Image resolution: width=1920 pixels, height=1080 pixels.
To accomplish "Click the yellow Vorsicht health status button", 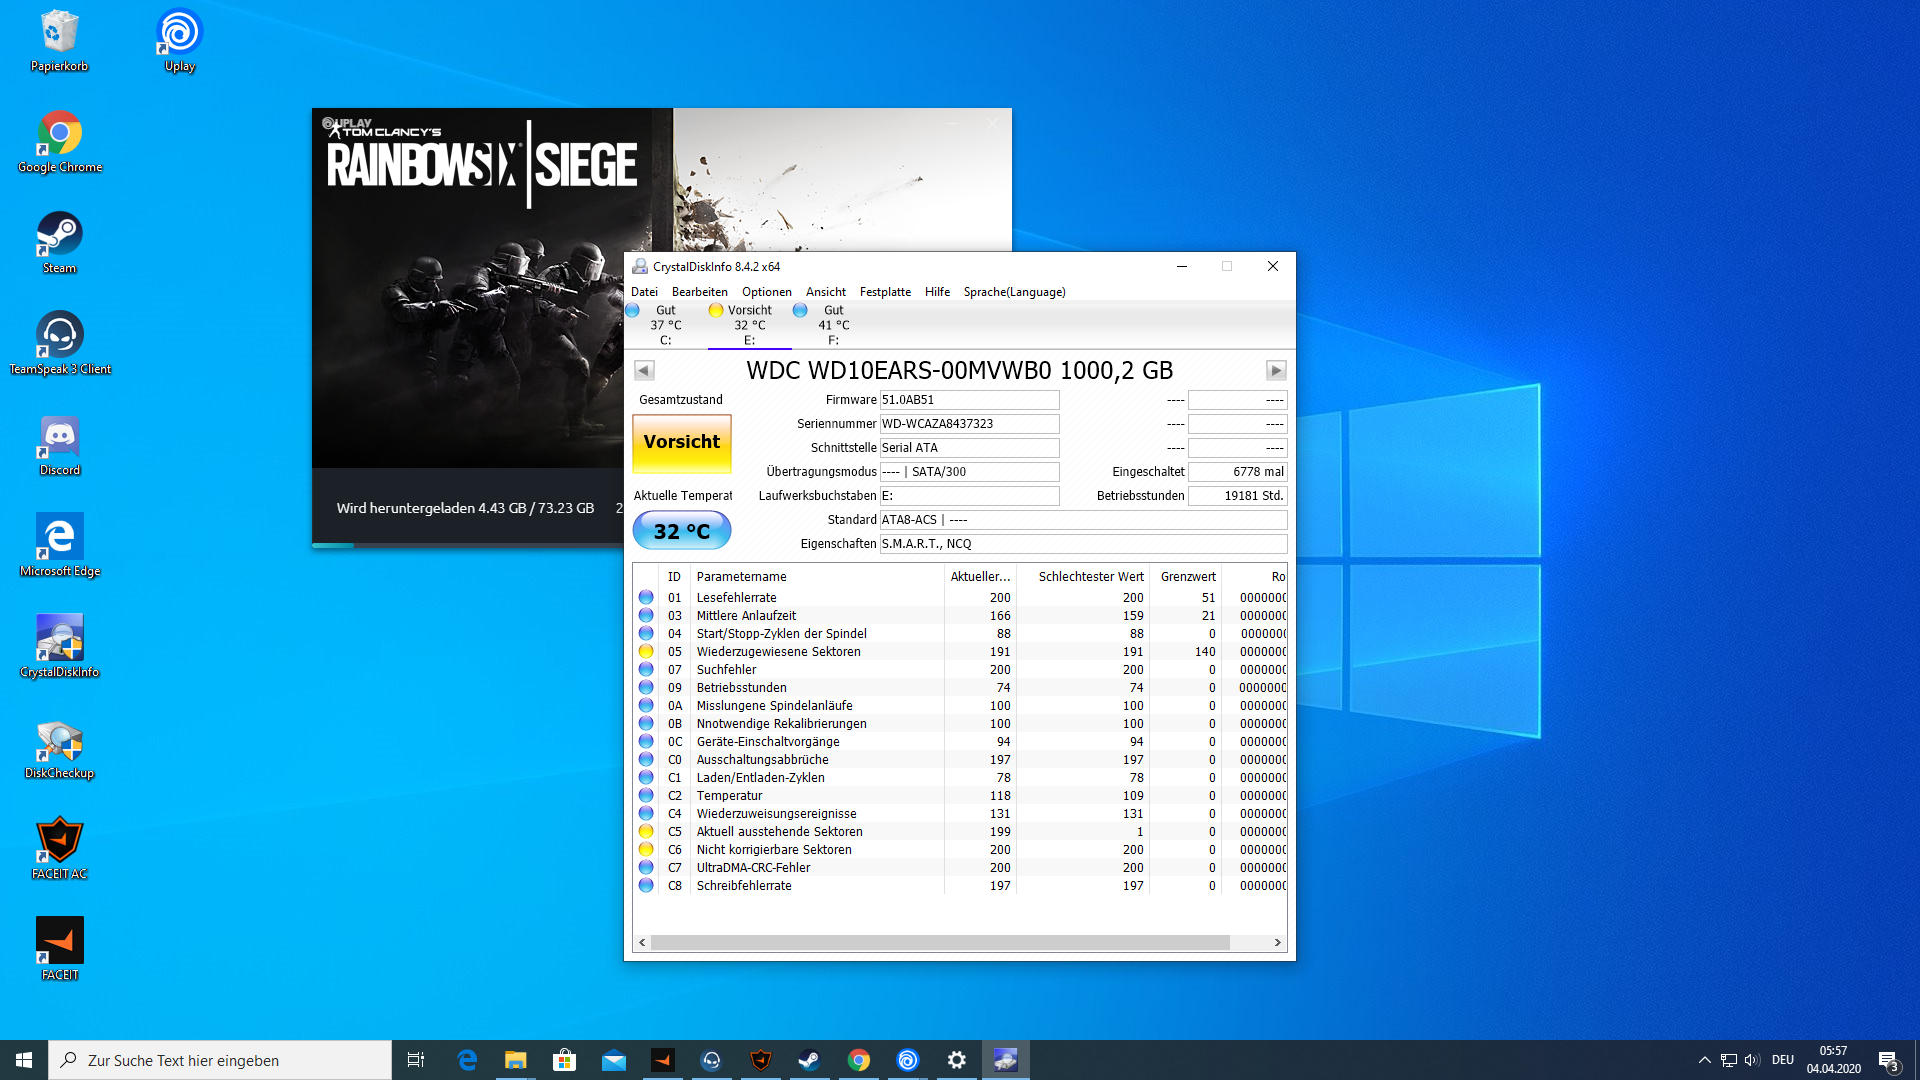I will tap(682, 442).
